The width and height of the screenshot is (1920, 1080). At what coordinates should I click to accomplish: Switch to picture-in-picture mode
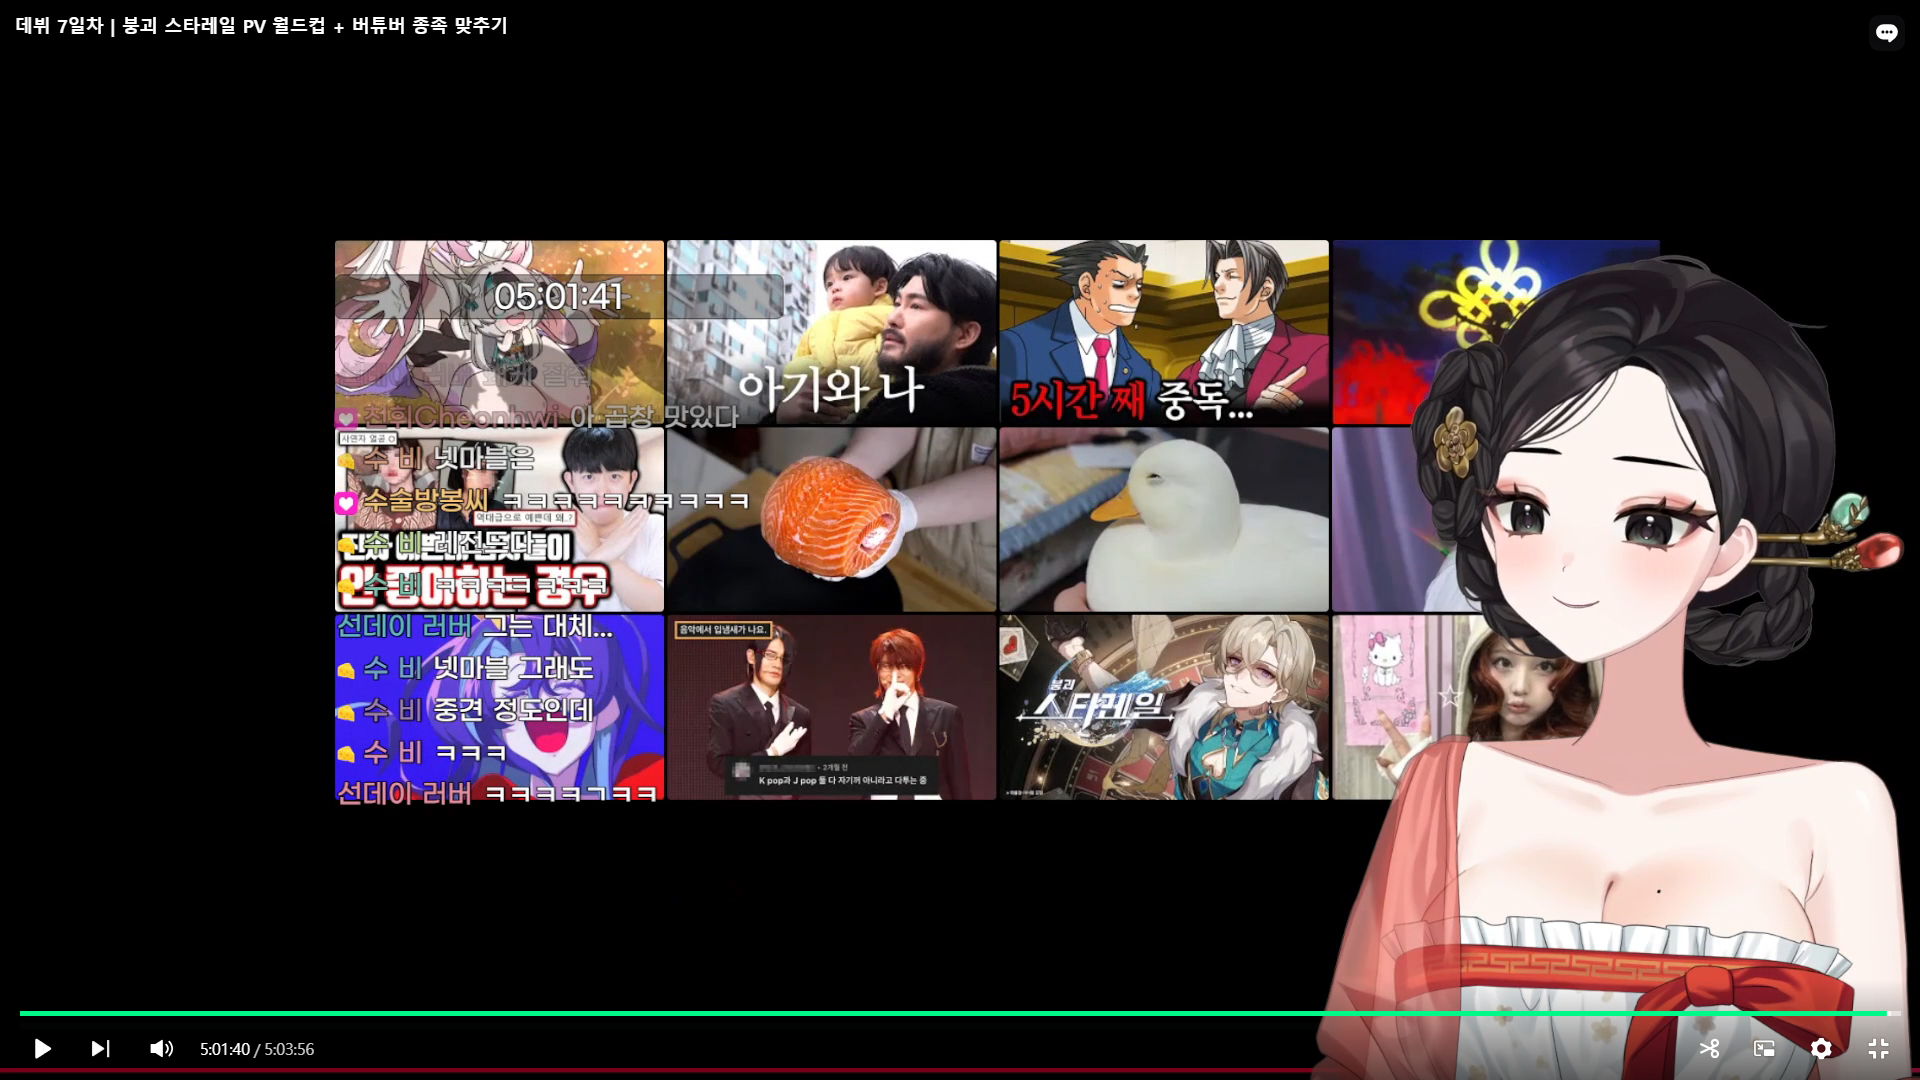[1764, 1048]
